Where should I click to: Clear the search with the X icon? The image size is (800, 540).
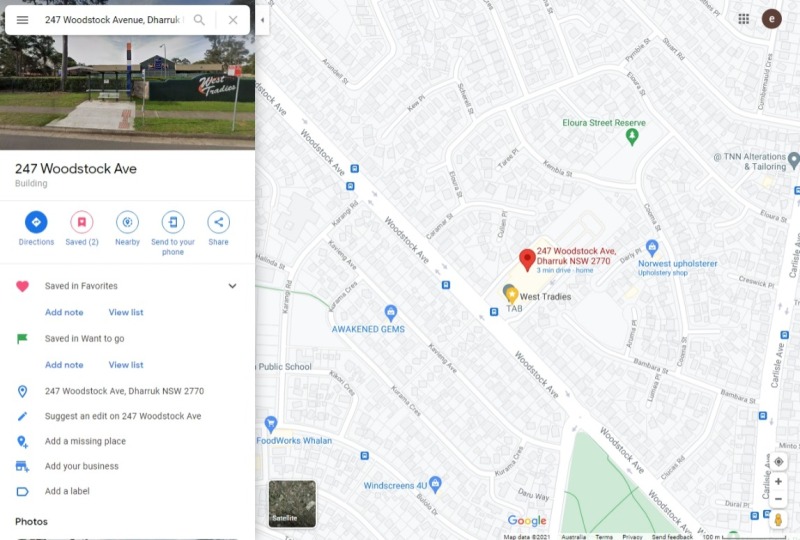click(x=233, y=20)
